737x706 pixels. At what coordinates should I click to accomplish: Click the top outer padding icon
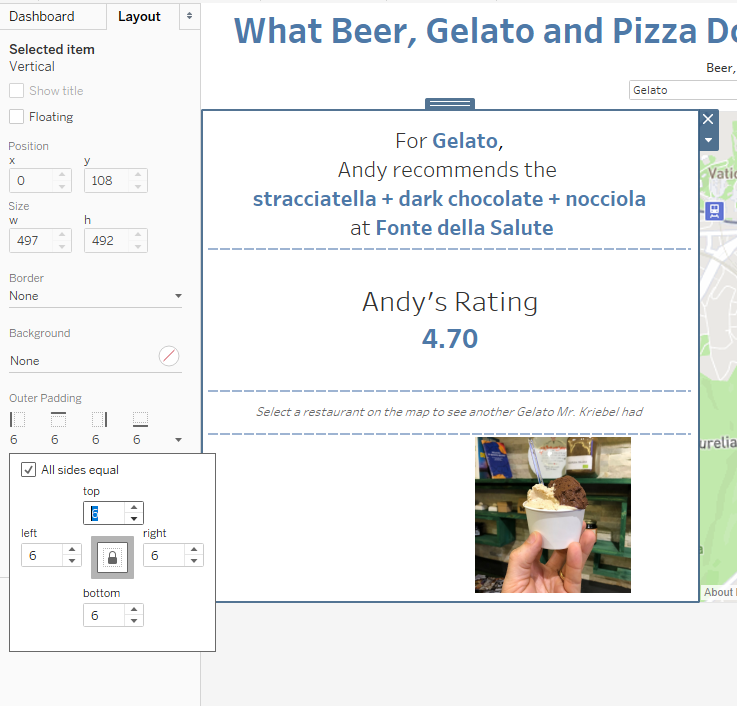tap(58, 419)
